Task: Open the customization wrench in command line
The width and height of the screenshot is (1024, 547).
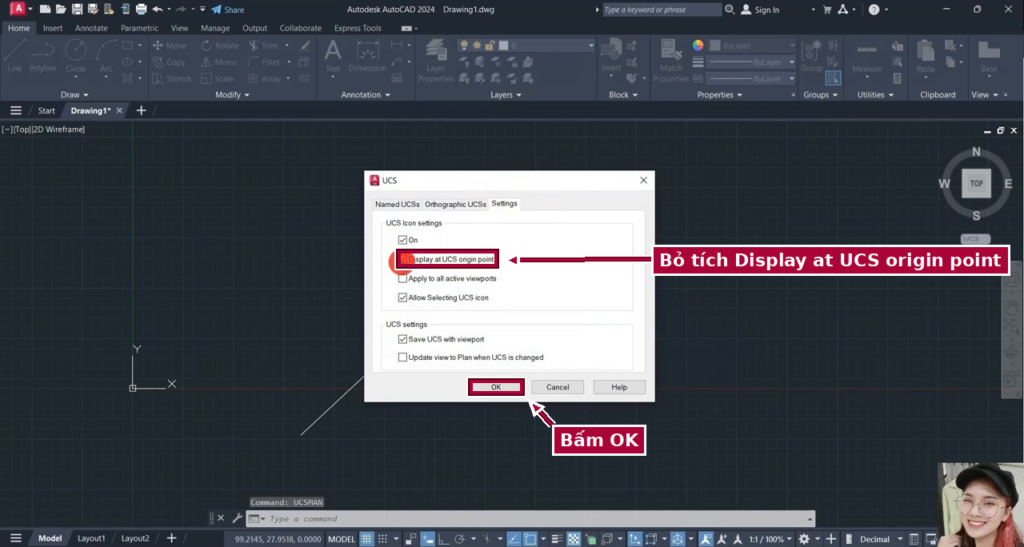Action: point(237,518)
